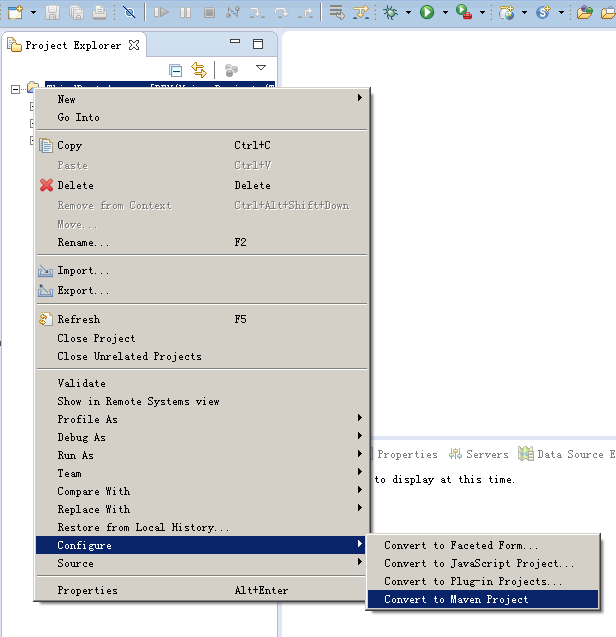Click the Open Type folder icon

point(585,13)
